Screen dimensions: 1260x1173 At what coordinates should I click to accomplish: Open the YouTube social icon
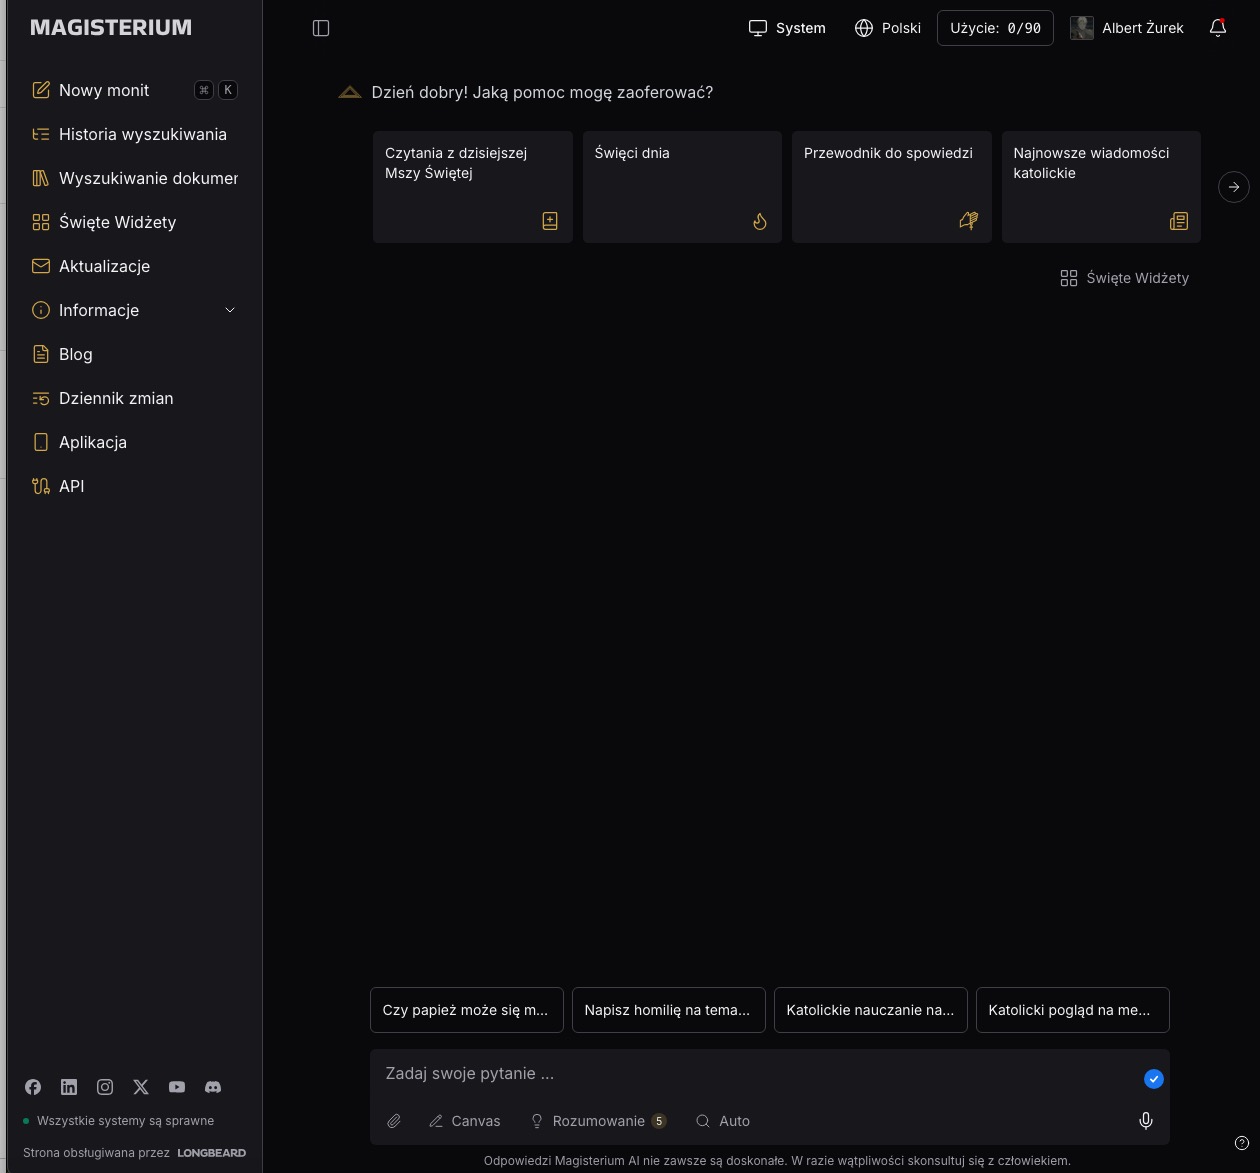tap(177, 1087)
